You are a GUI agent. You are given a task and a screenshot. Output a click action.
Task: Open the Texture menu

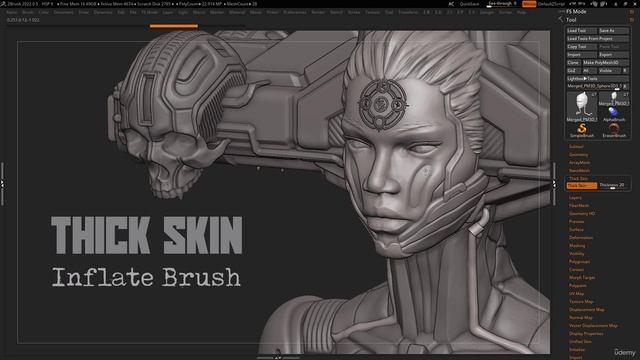click(x=372, y=12)
